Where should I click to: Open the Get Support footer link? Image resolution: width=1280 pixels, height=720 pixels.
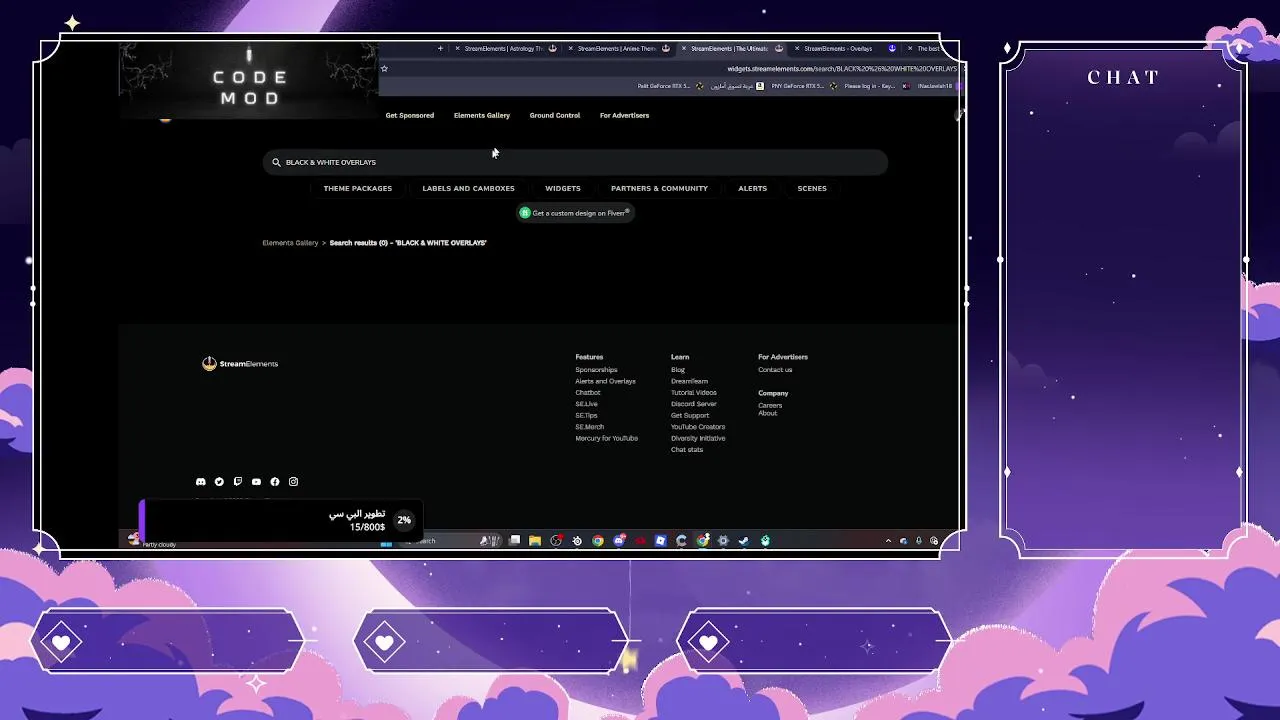pos(690,416)
